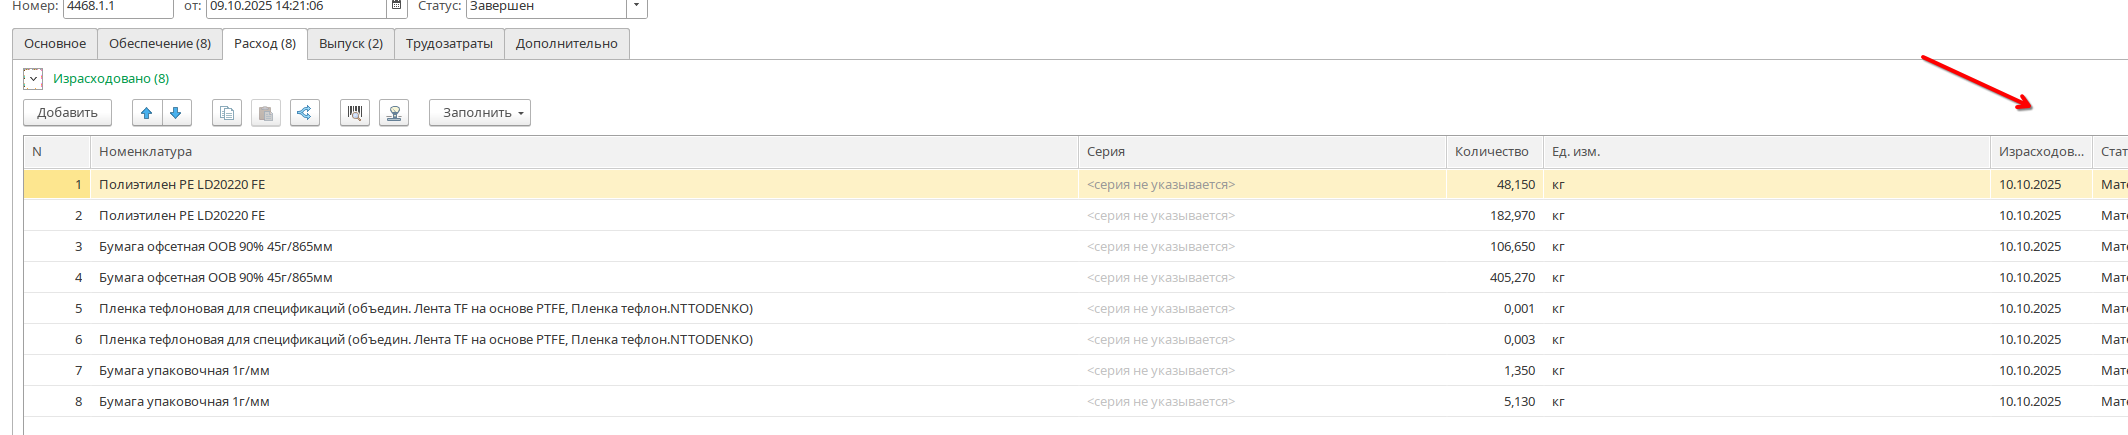Image resolution: width=2128 pixels, height=435 pixels.
Task: Open the Заполнить dropdown menu
Action: 480,113
